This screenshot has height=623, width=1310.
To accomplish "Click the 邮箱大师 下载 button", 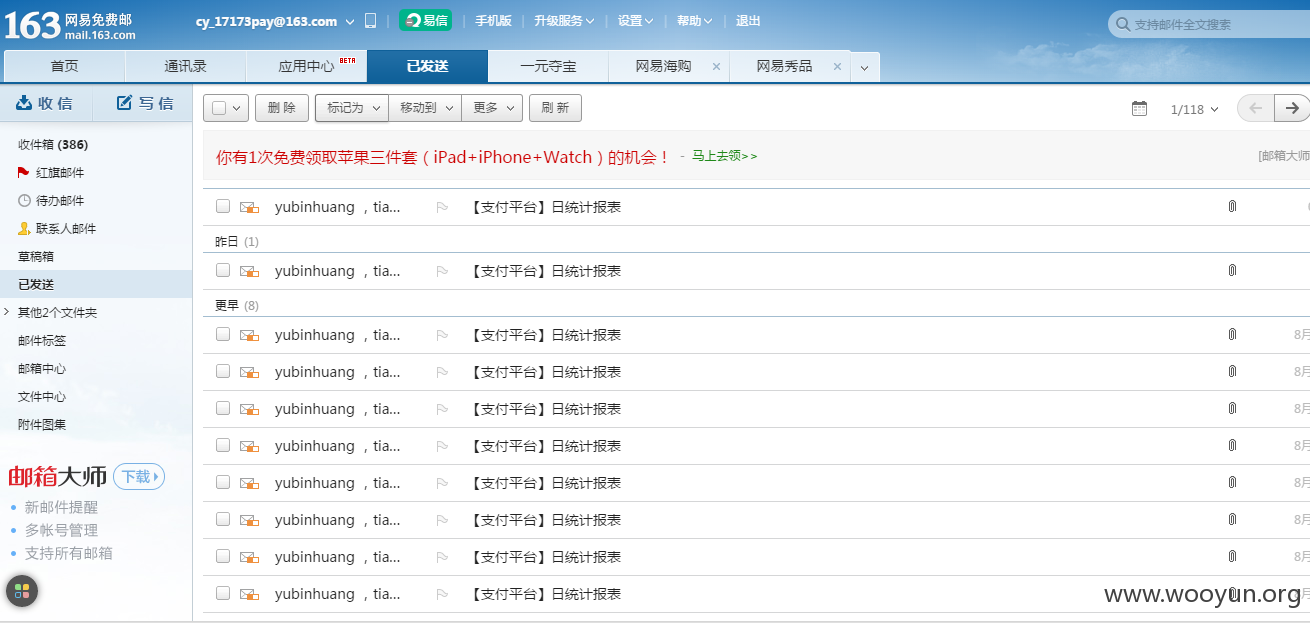I will (x=138, y=477).
